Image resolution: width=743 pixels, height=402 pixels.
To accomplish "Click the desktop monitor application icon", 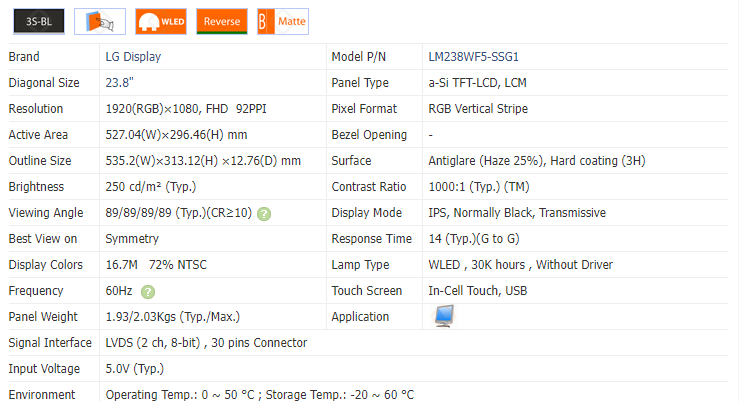I will pos(444,316).
